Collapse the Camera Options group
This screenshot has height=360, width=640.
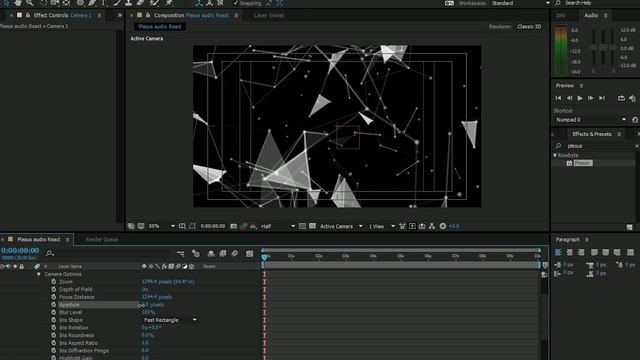coord(39,274)
